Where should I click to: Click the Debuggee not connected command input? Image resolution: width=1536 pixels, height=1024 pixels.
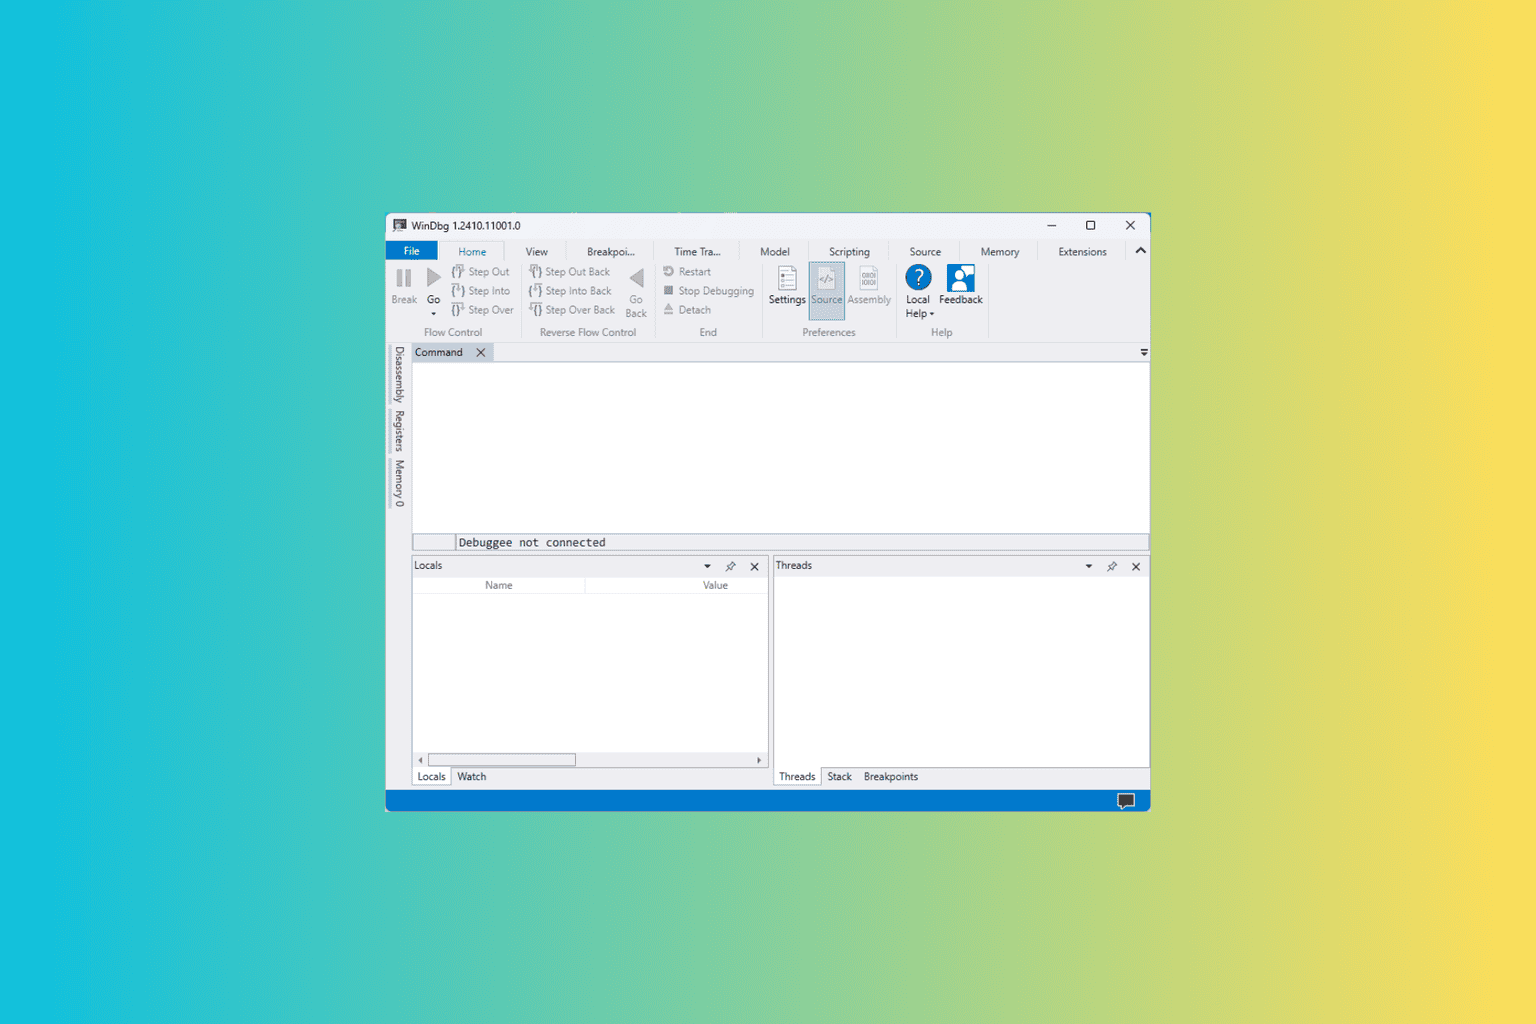pos(802,543)
